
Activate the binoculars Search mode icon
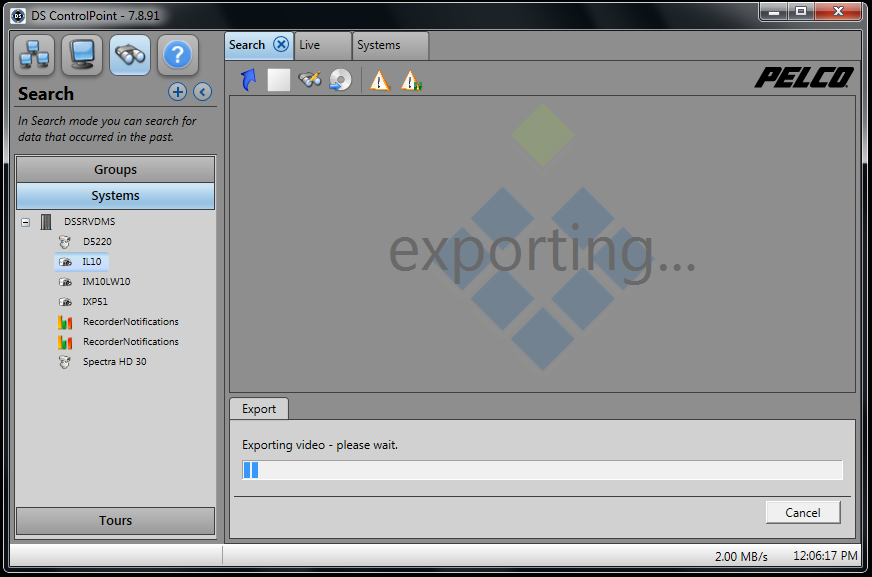tap(129, 55)
